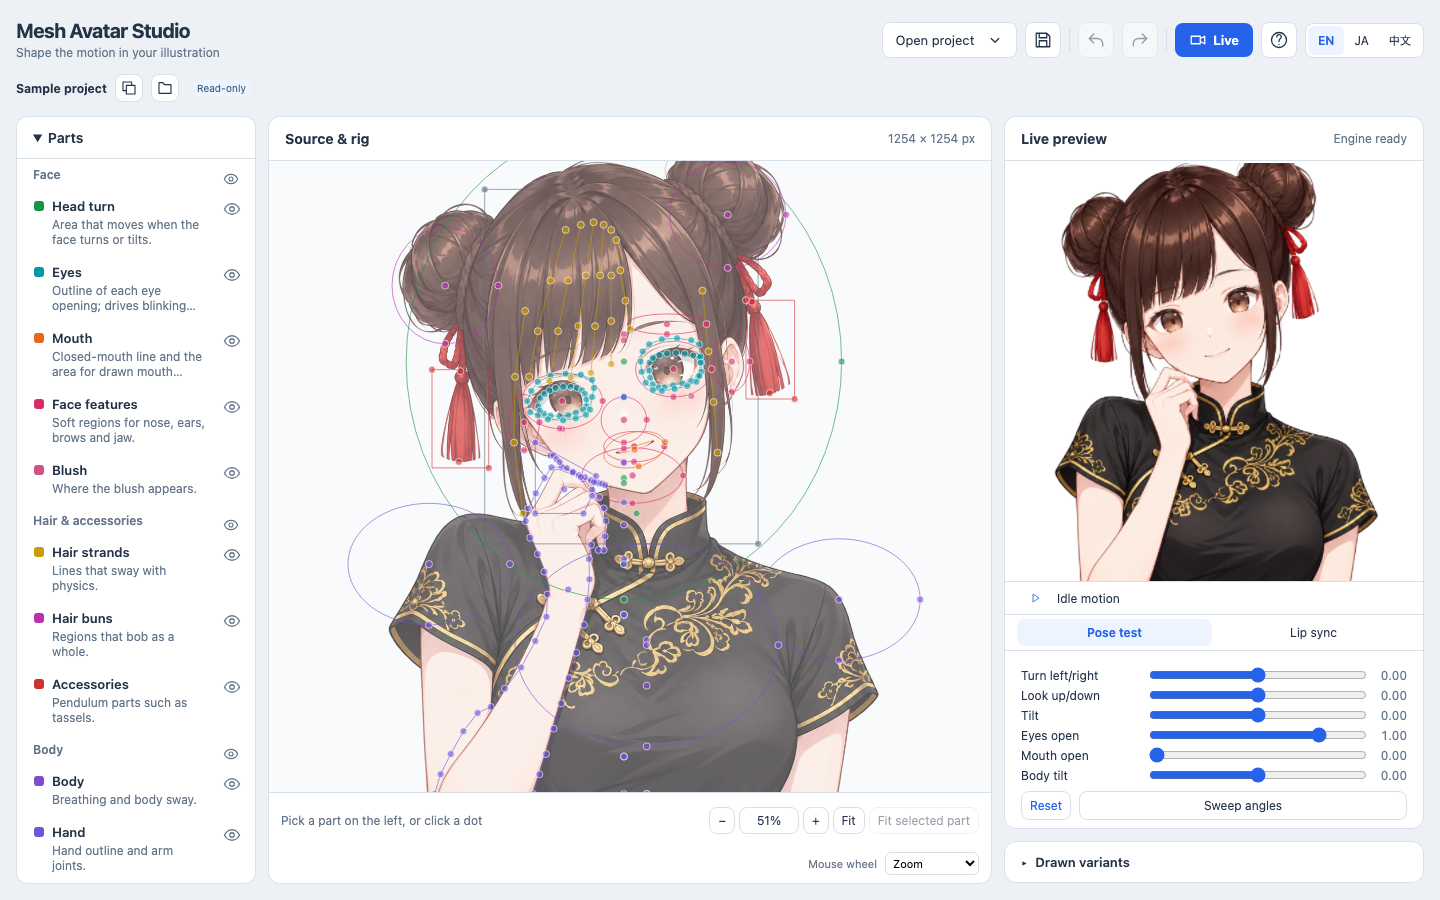Click the duplicate sample project icon
The height and width of the screenshot is (900, 1440).
coord(129,88)
